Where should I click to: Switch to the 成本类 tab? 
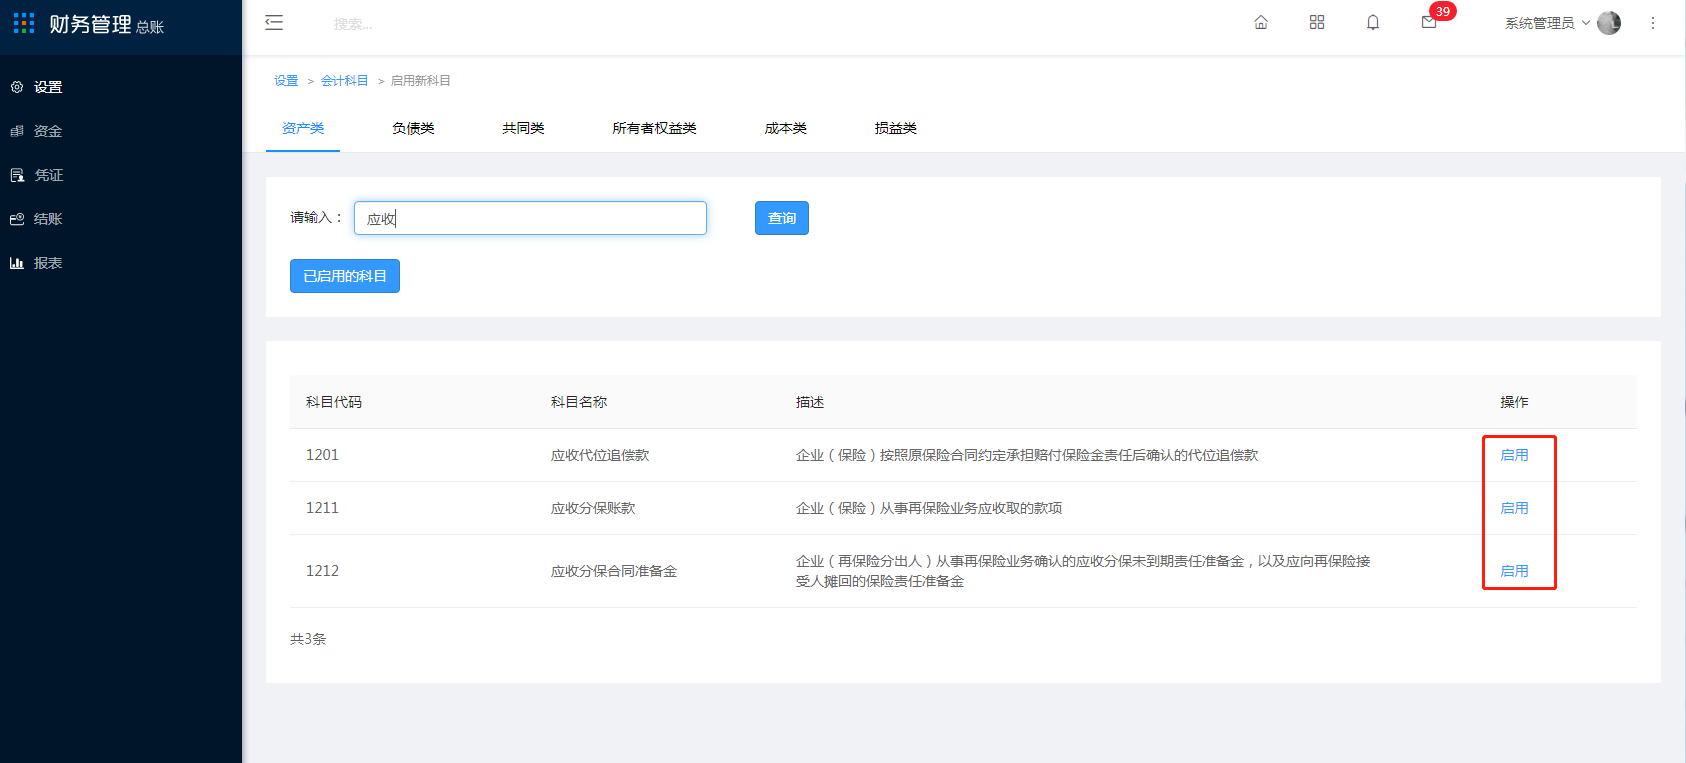point(785,128)
